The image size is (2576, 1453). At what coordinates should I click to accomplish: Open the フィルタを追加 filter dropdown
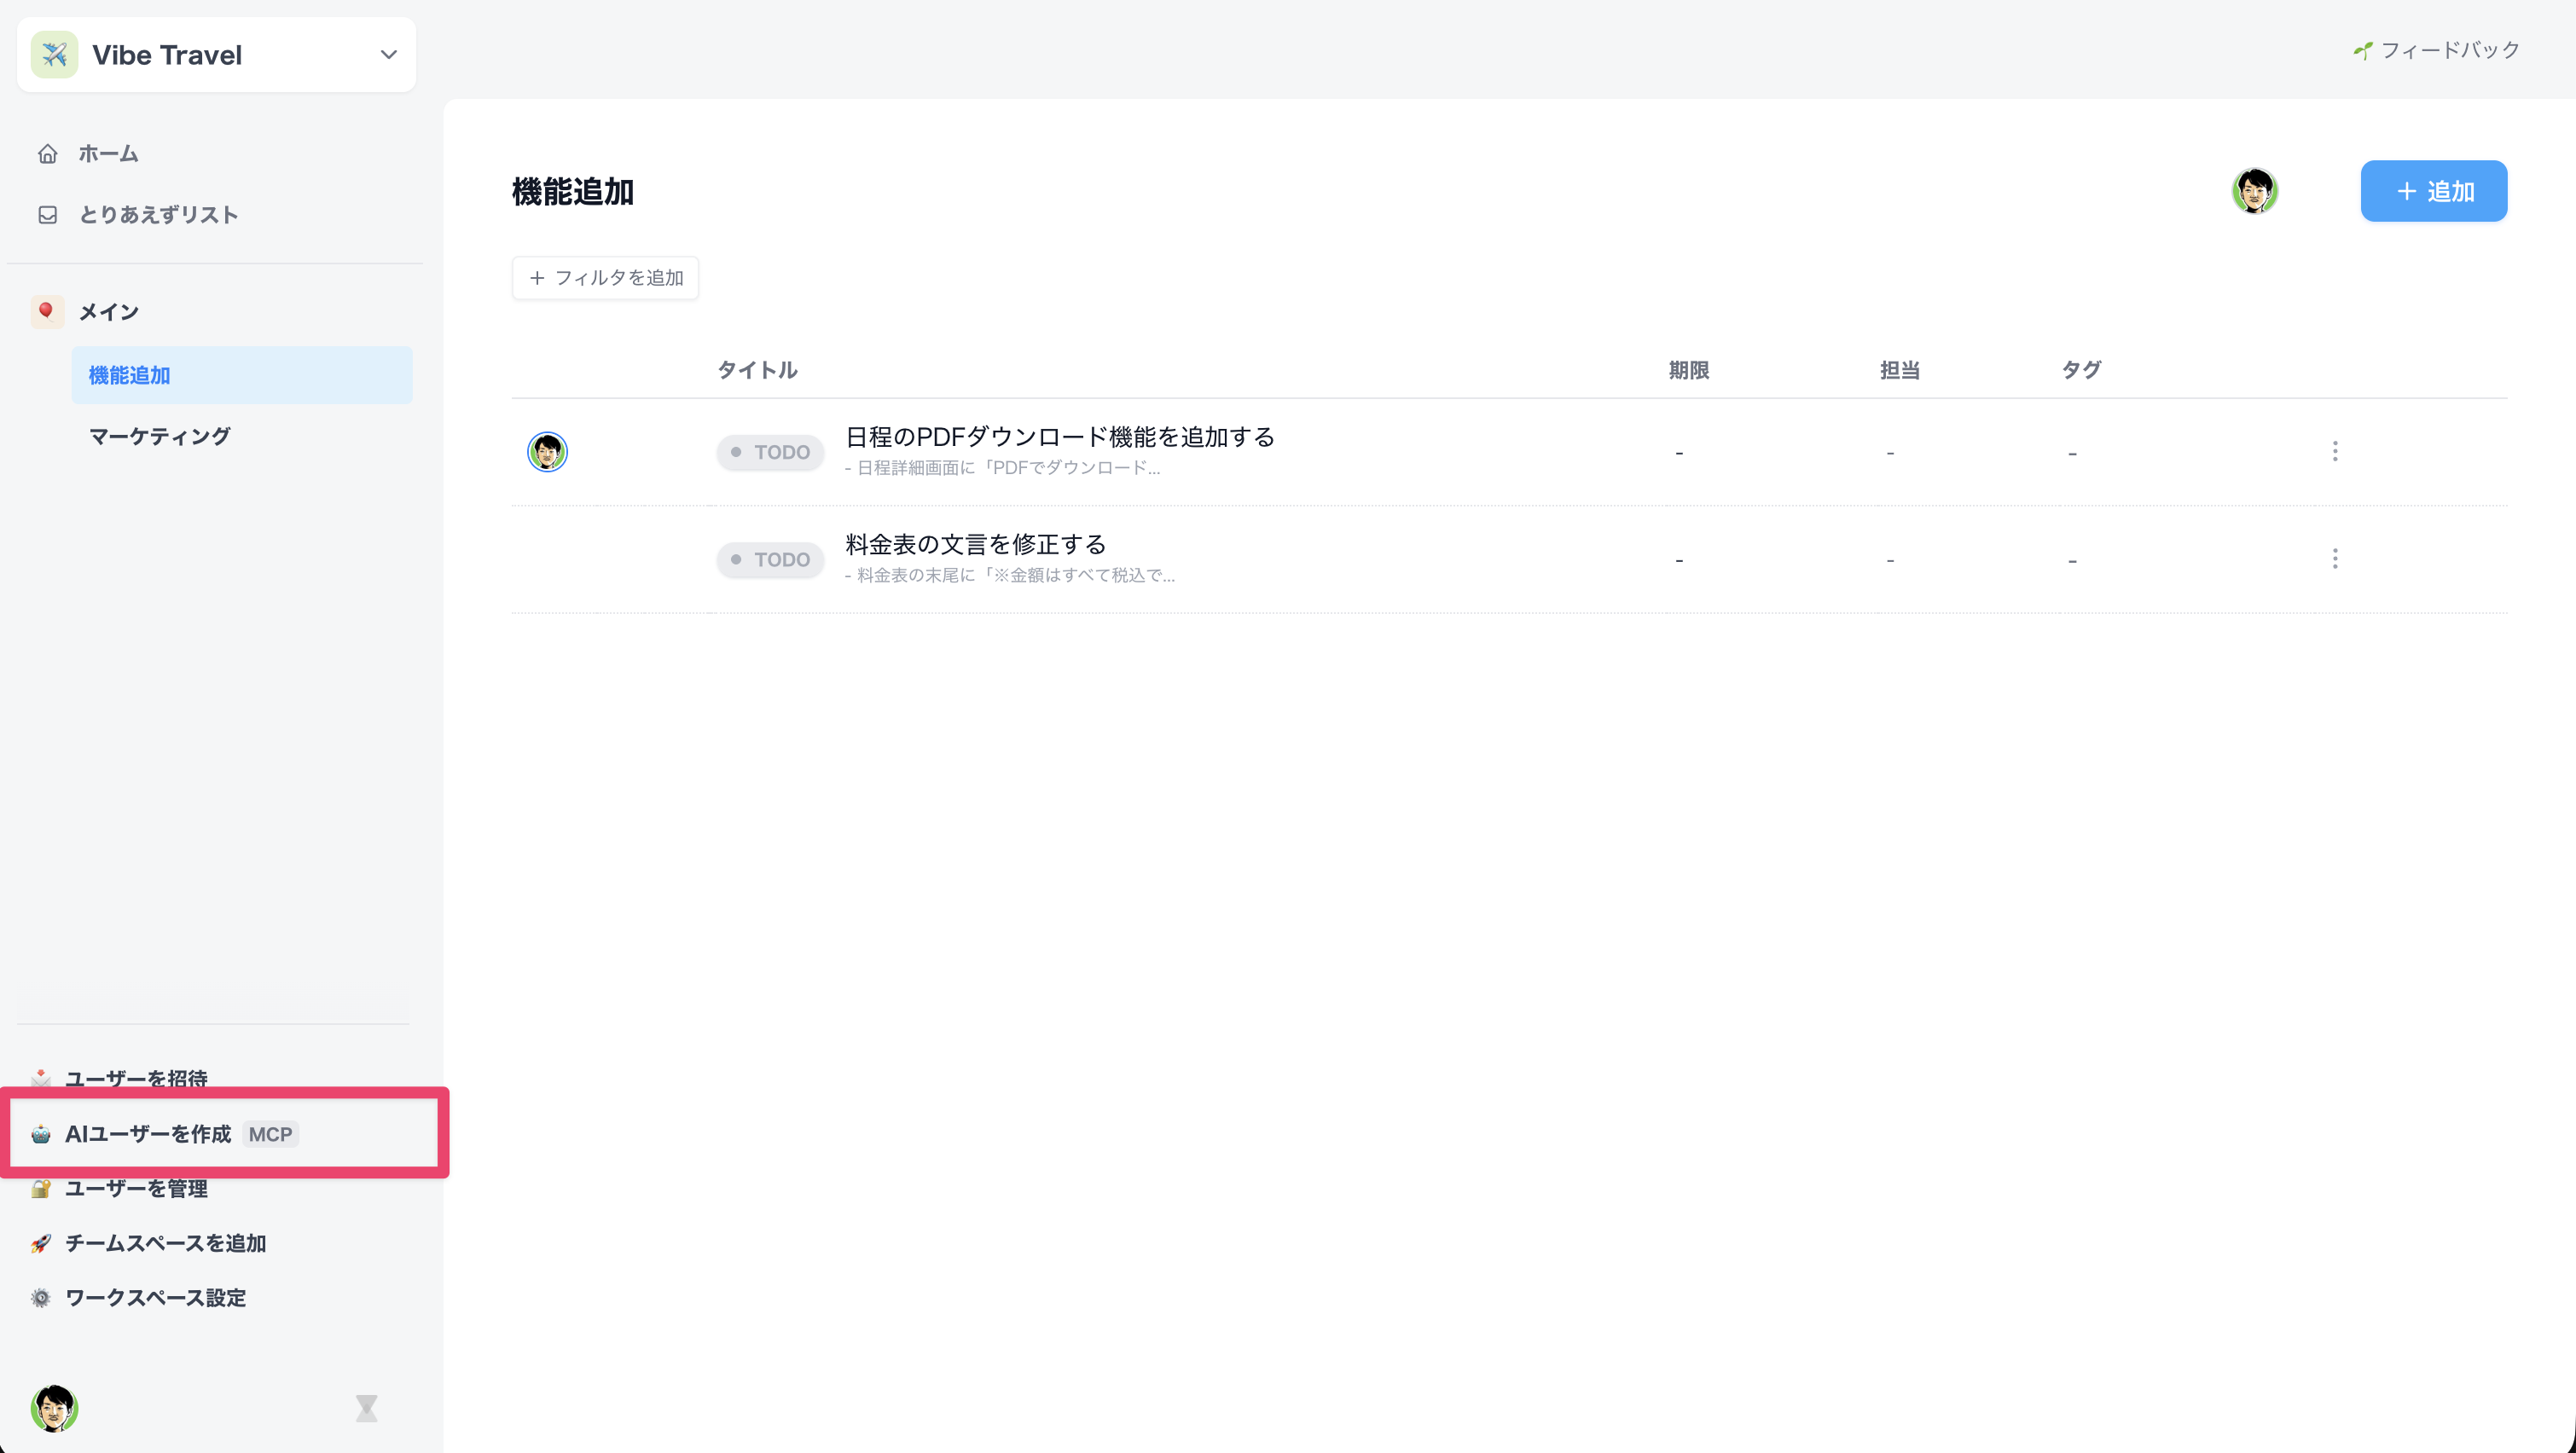(x=605, y=278)
